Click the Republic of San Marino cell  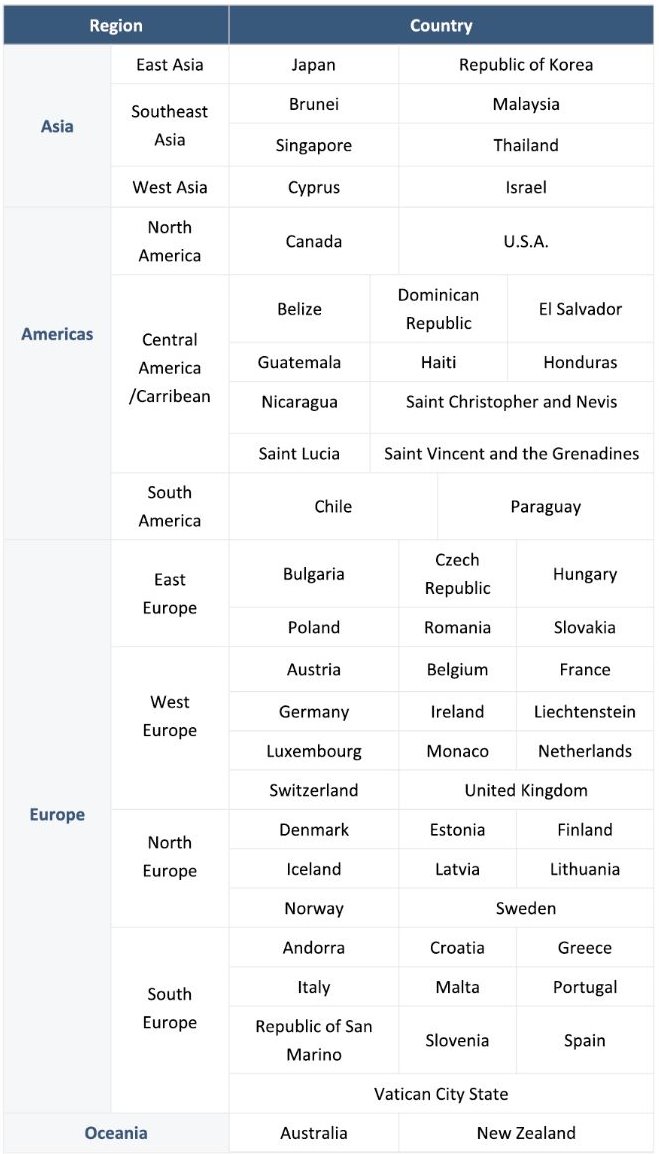pyautogui.click(x=314, y=1040)
